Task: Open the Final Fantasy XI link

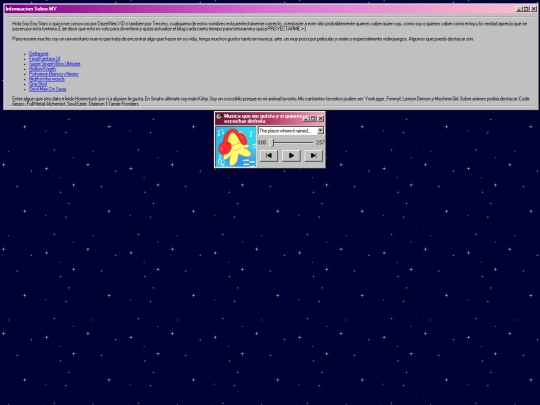Action: click(x=44, y=59)
